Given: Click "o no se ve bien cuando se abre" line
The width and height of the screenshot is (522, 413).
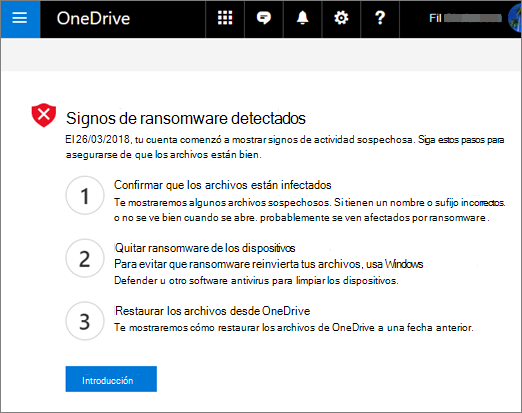Looking at the screenshot, I should pos(302,218).
